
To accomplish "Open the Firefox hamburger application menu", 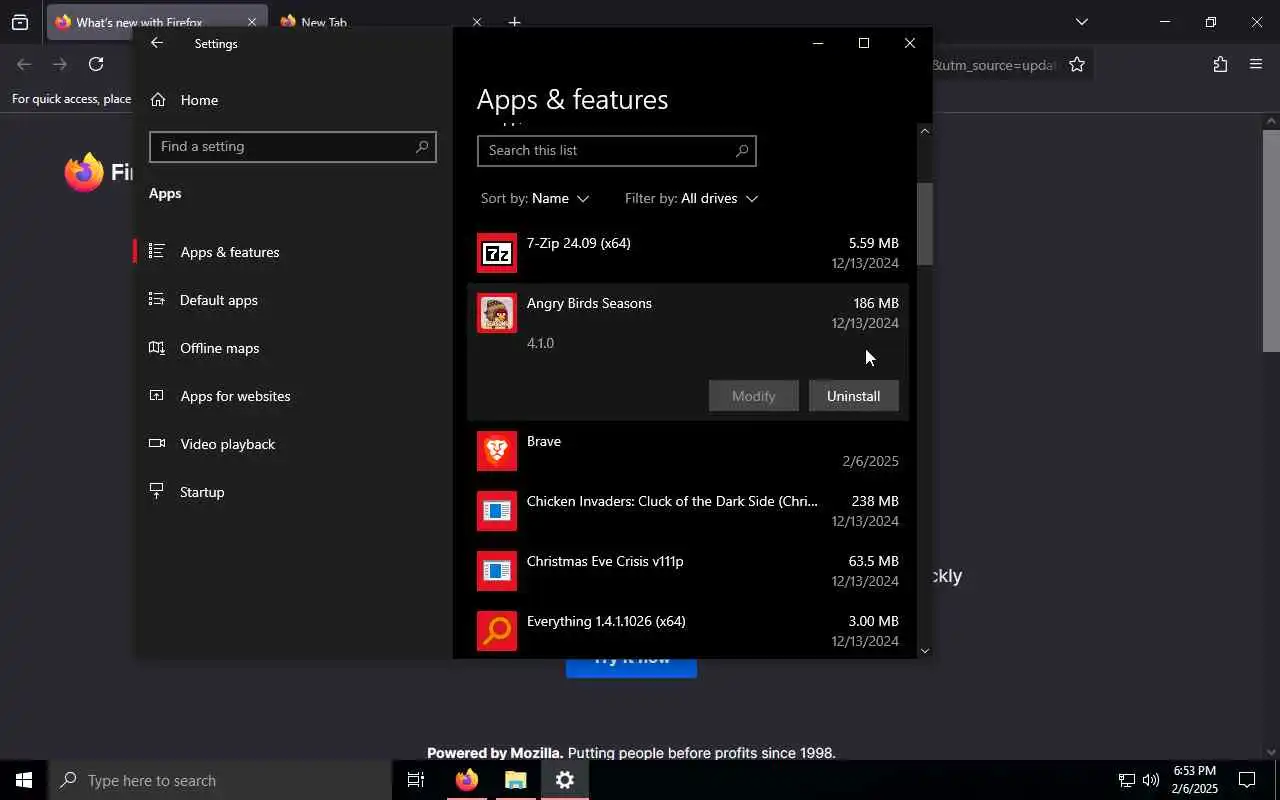I will click(x=1256, y=64).
